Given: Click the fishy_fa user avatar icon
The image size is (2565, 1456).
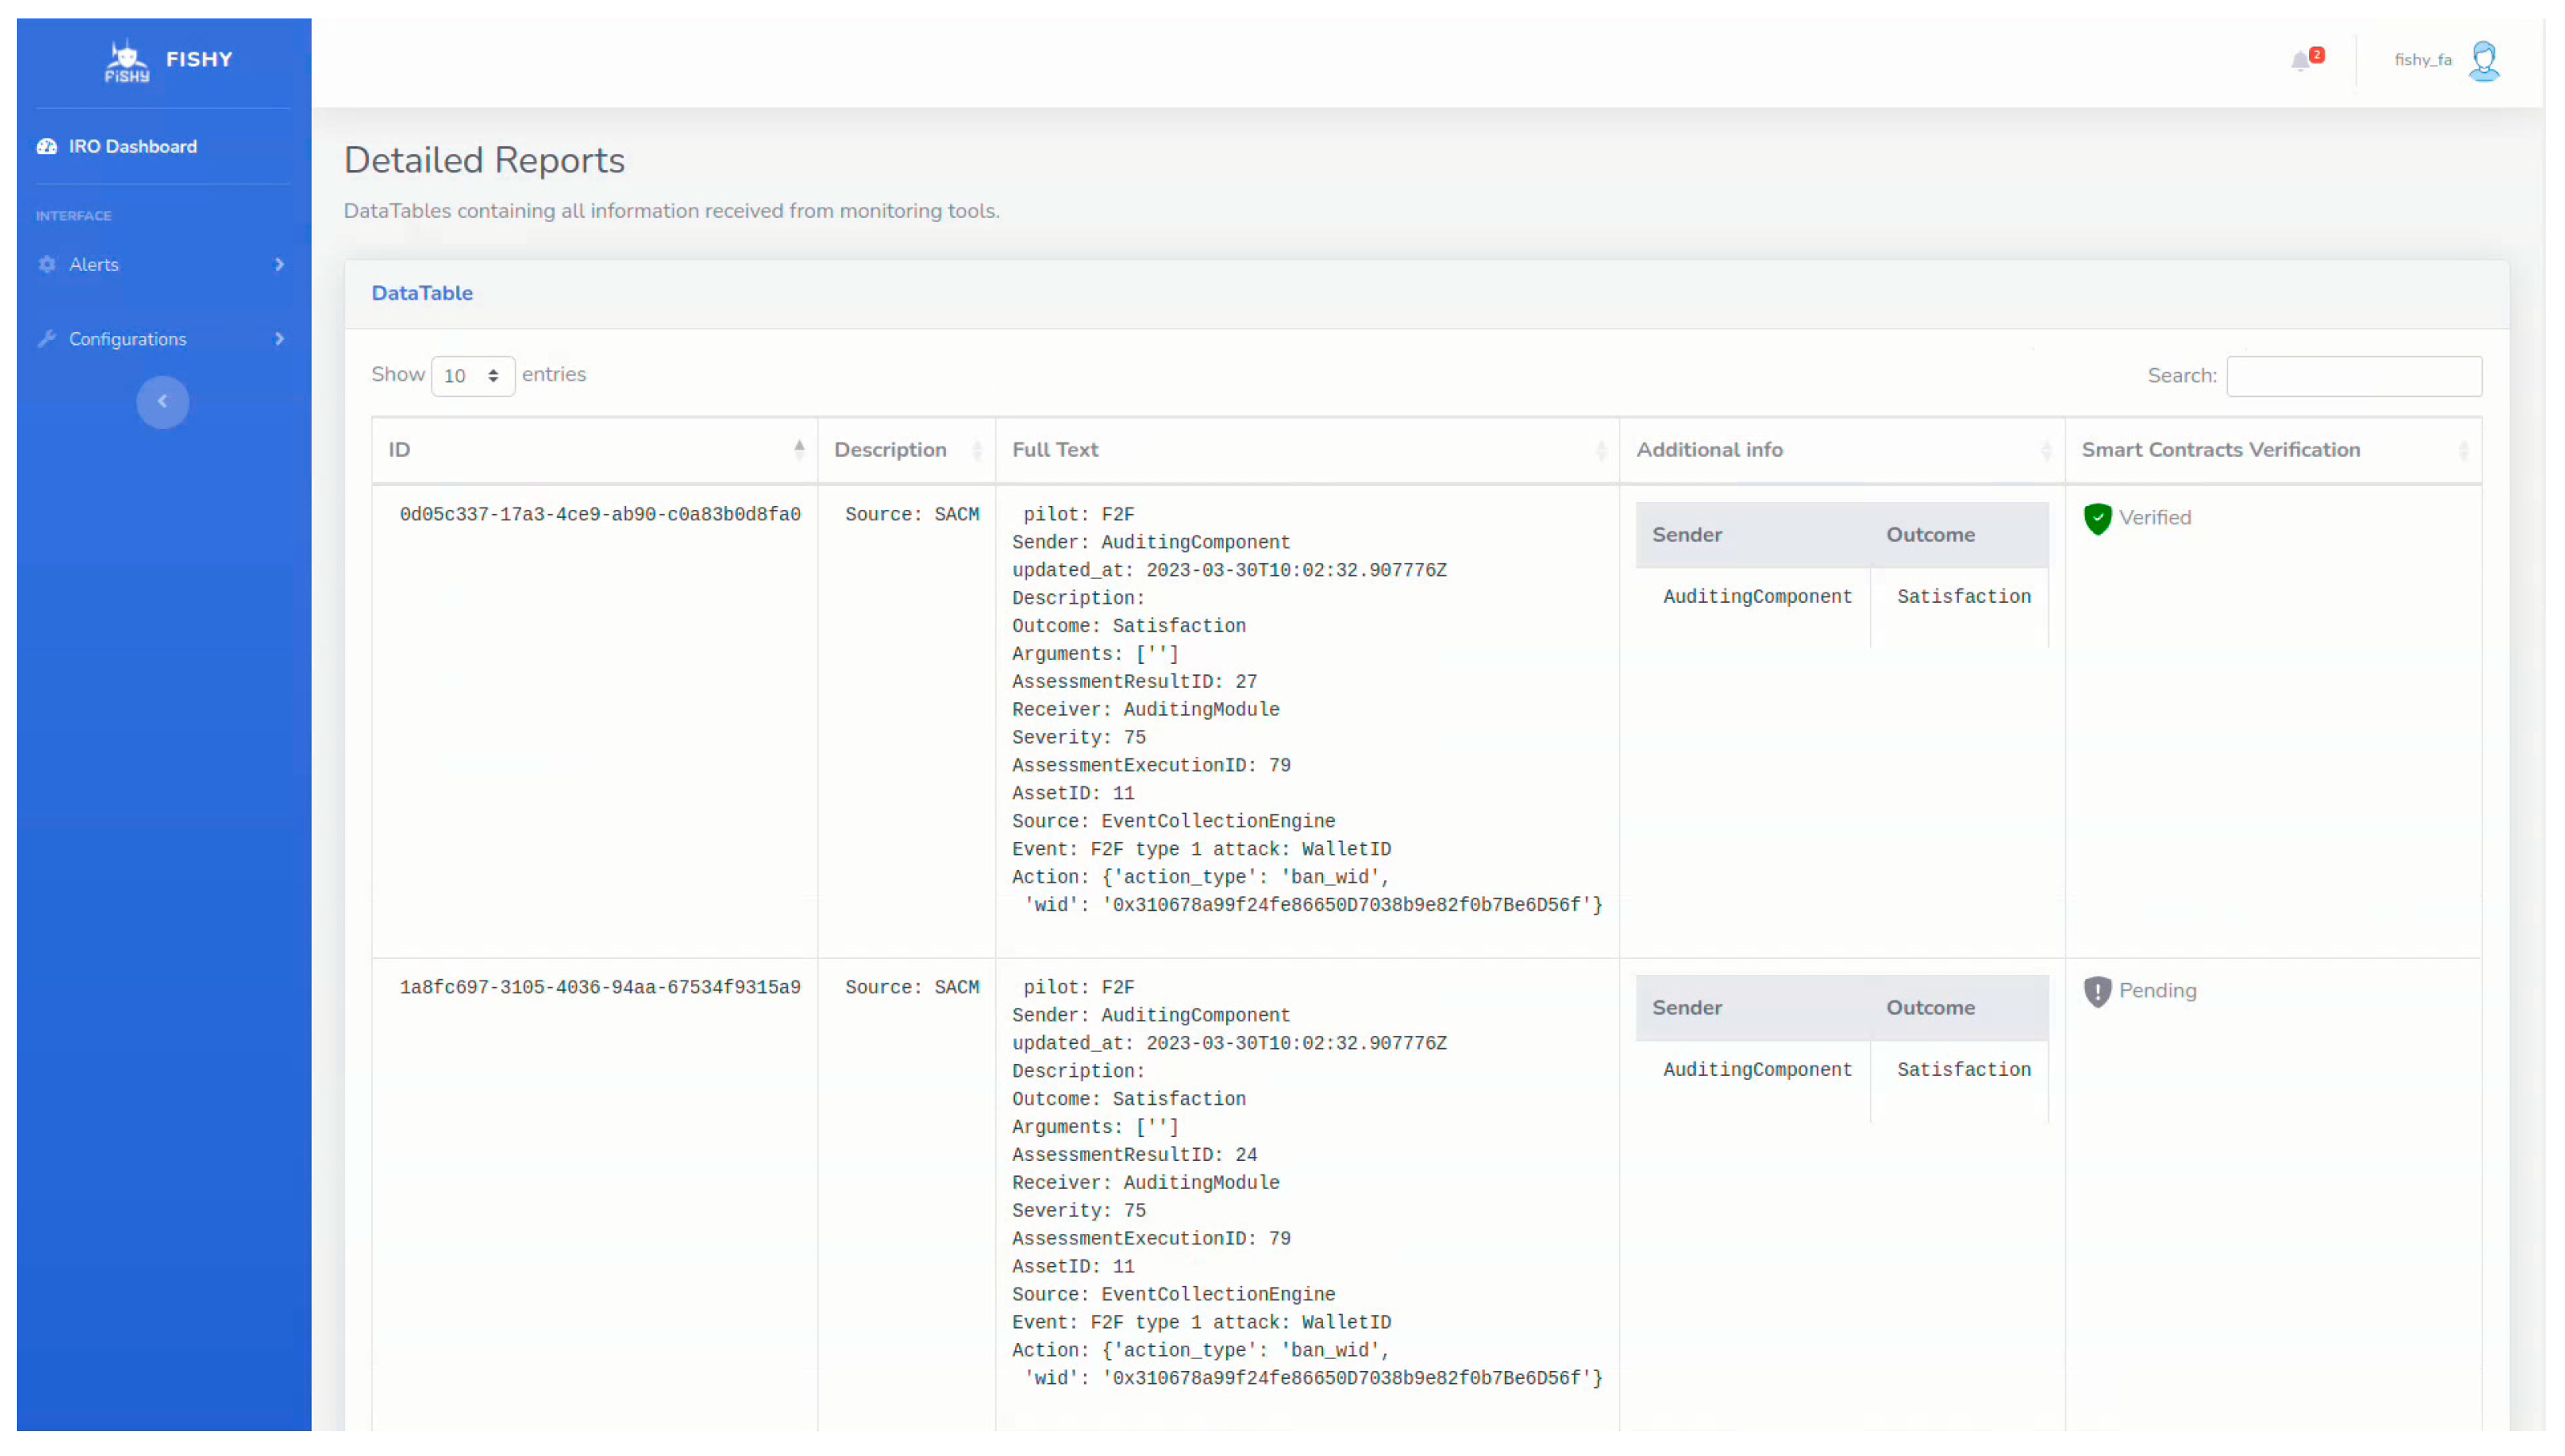Looking at the screenshot, I should point(2483,61).
